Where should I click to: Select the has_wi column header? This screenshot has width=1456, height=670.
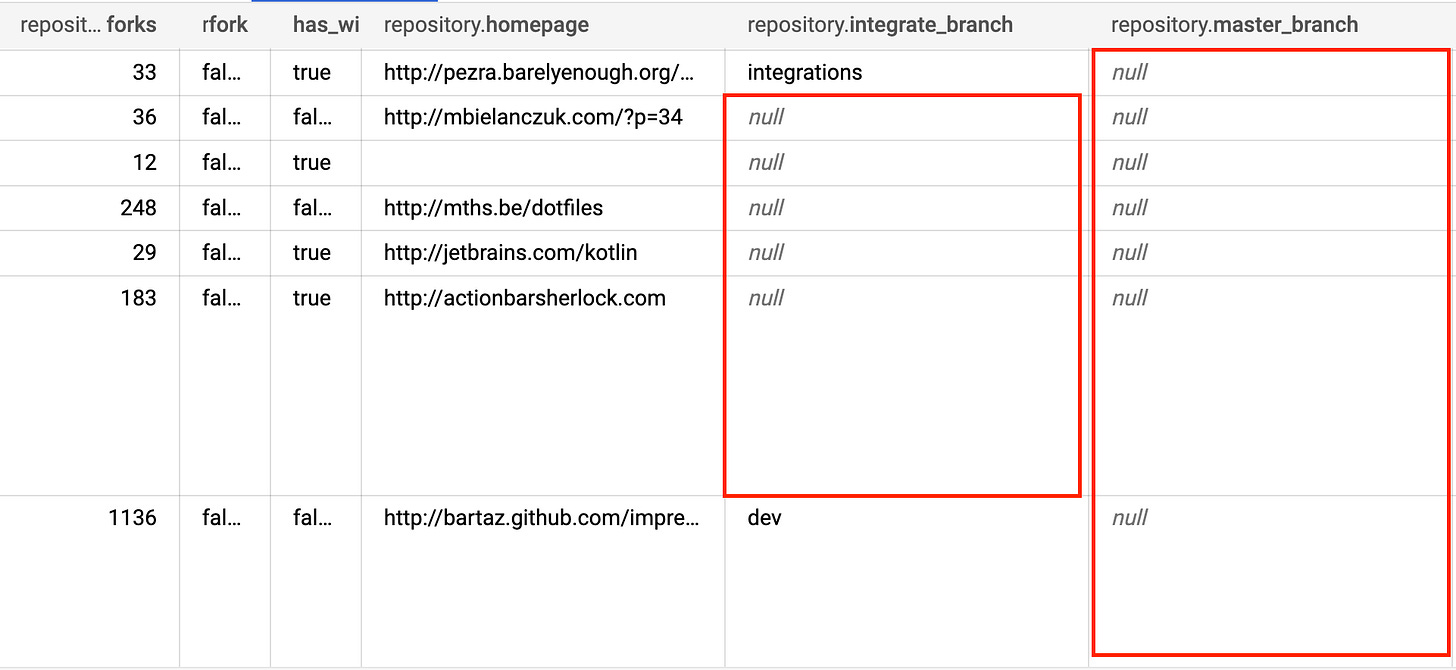point(326,25)
